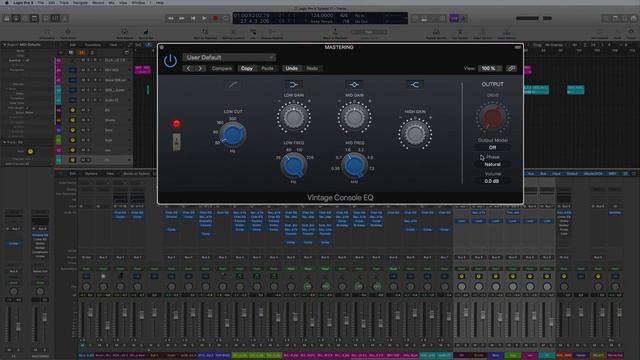640x360 pixels.
Task: Toggle the mid bell band icon
Action: (354, 84)
